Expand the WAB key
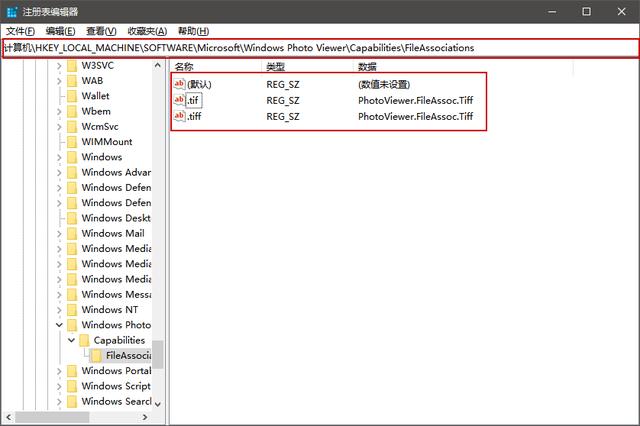The height and width of the screenshot is (426, 640). (59, 81)
